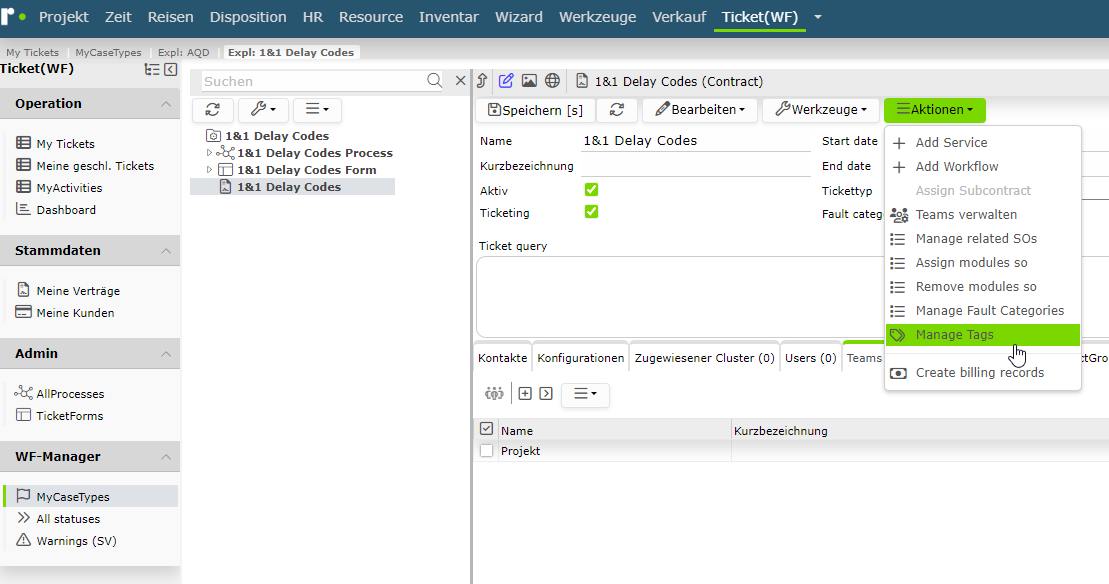Open the wrench tools dropdown in tree panel
The image size is (1109, 584).
tap(262, 110)
